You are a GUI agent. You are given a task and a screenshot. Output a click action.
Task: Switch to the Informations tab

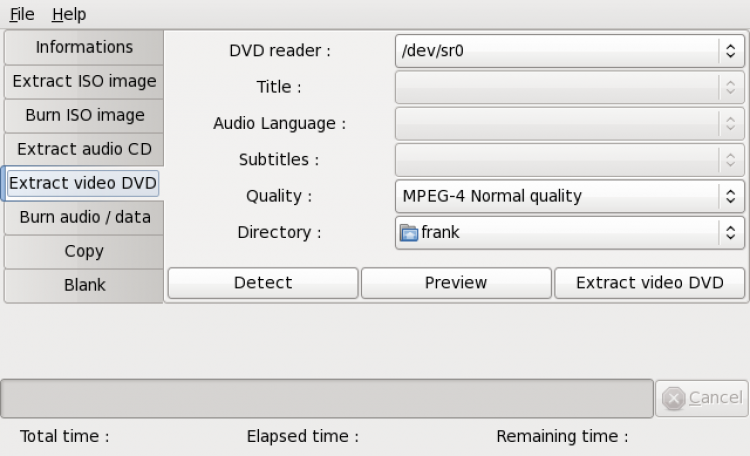(x=84, y=47)
